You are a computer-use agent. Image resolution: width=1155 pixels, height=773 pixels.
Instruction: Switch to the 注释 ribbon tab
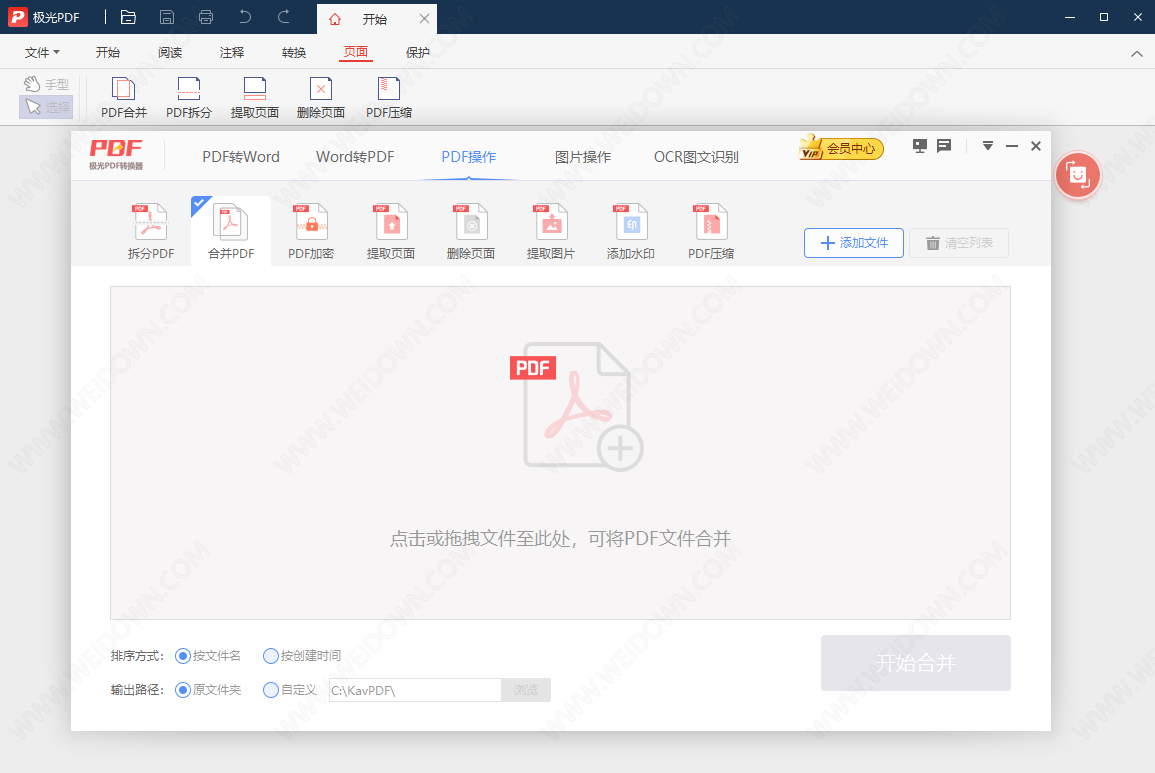(x=231, y=52)
